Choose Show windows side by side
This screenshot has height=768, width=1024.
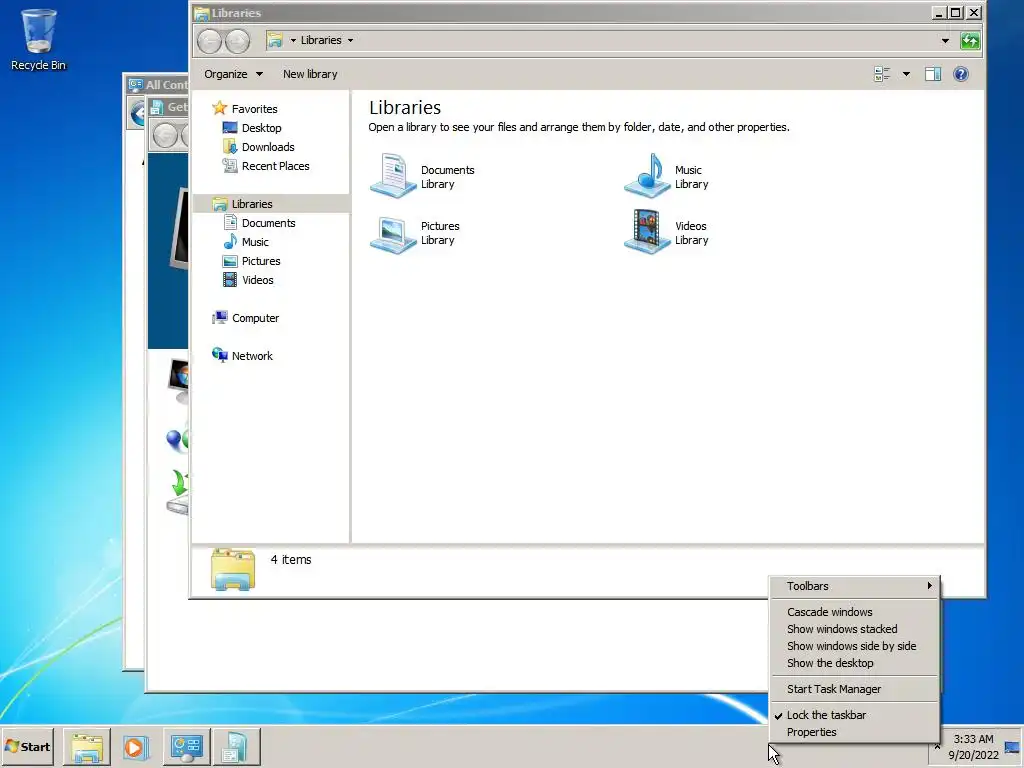[x=855, y=646]
